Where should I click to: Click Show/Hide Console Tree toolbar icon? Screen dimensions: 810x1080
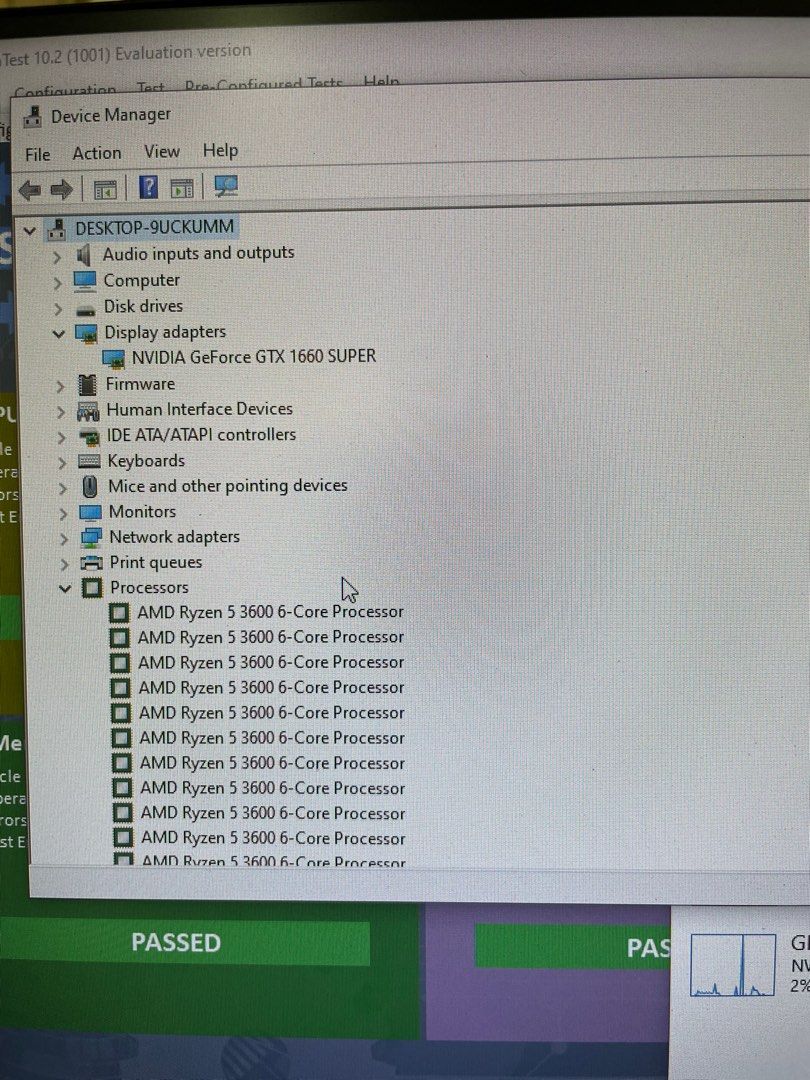point(105,189)
